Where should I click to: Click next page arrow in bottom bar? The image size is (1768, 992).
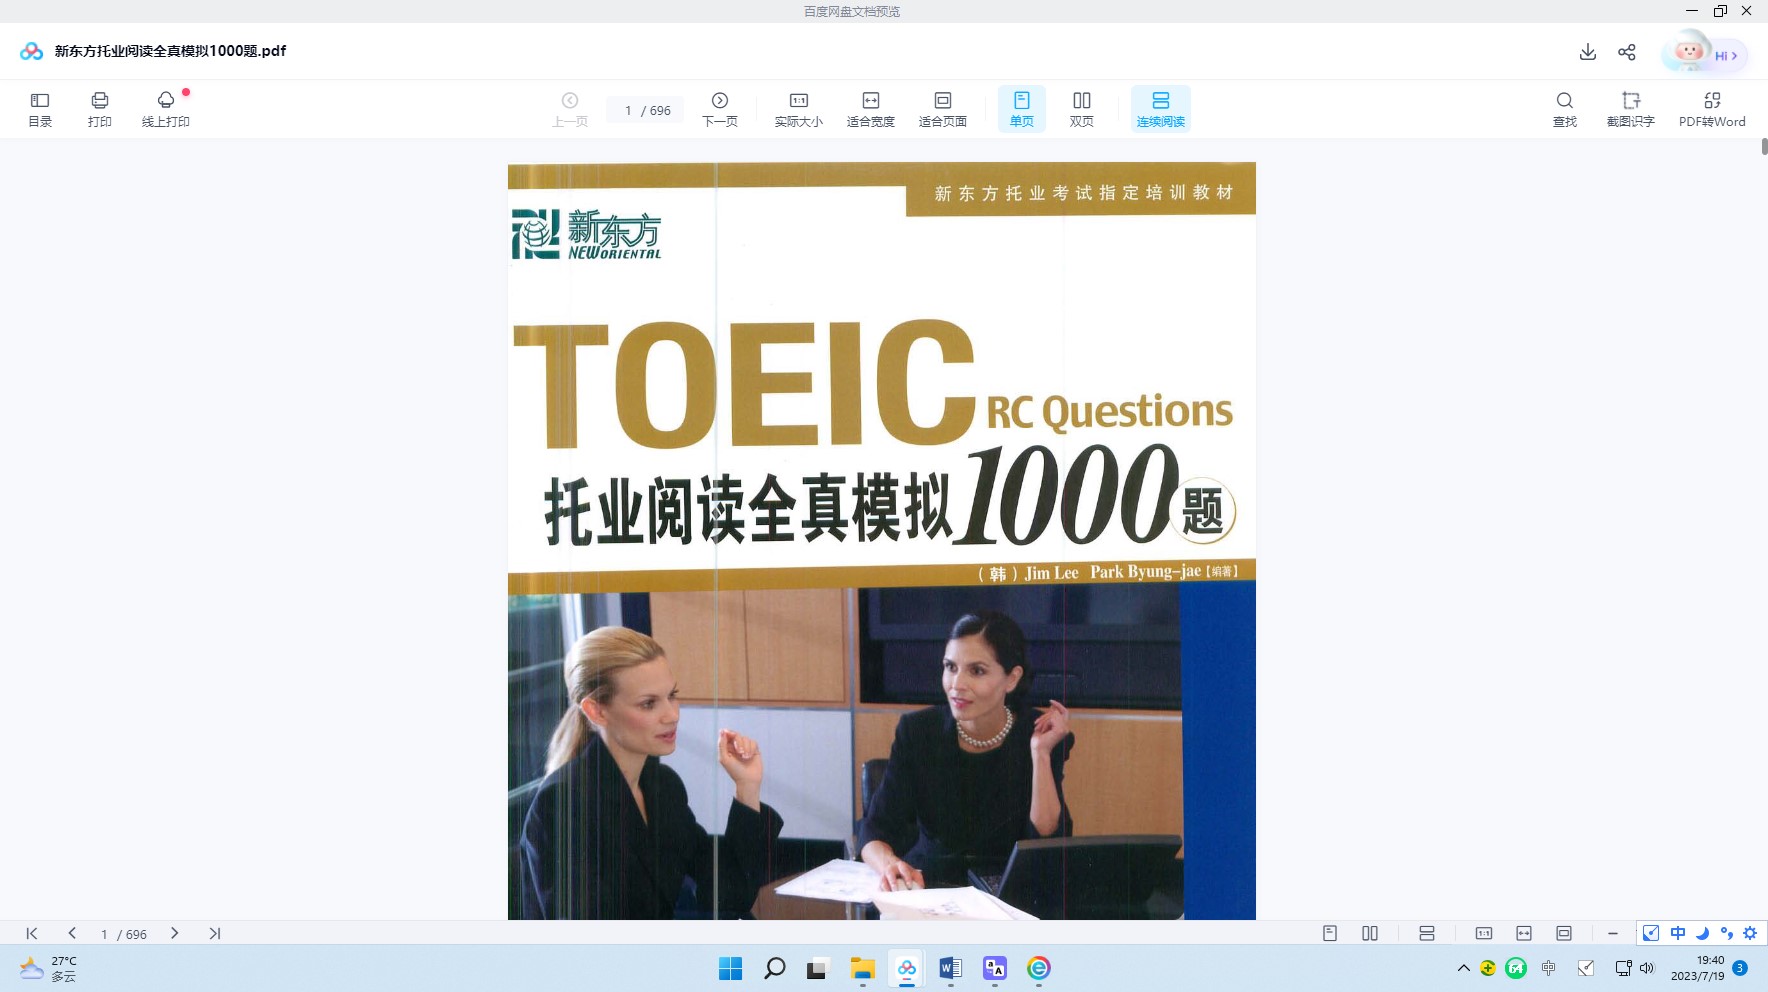click(x=175, y=933)
